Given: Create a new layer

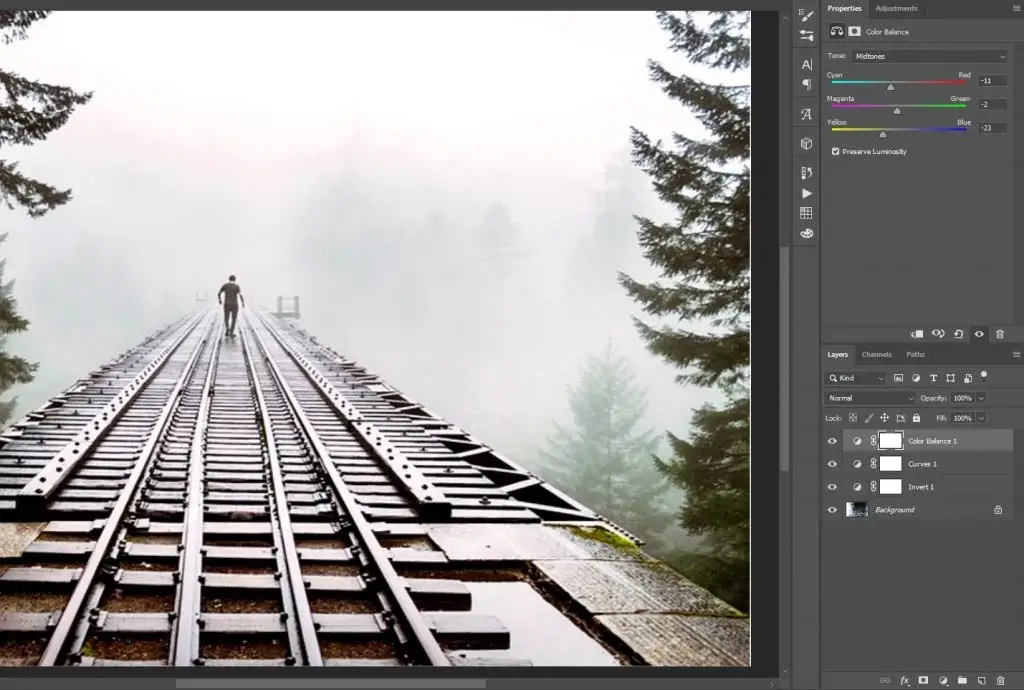Looking at the screenshot, I should click(x=981, y=681).
